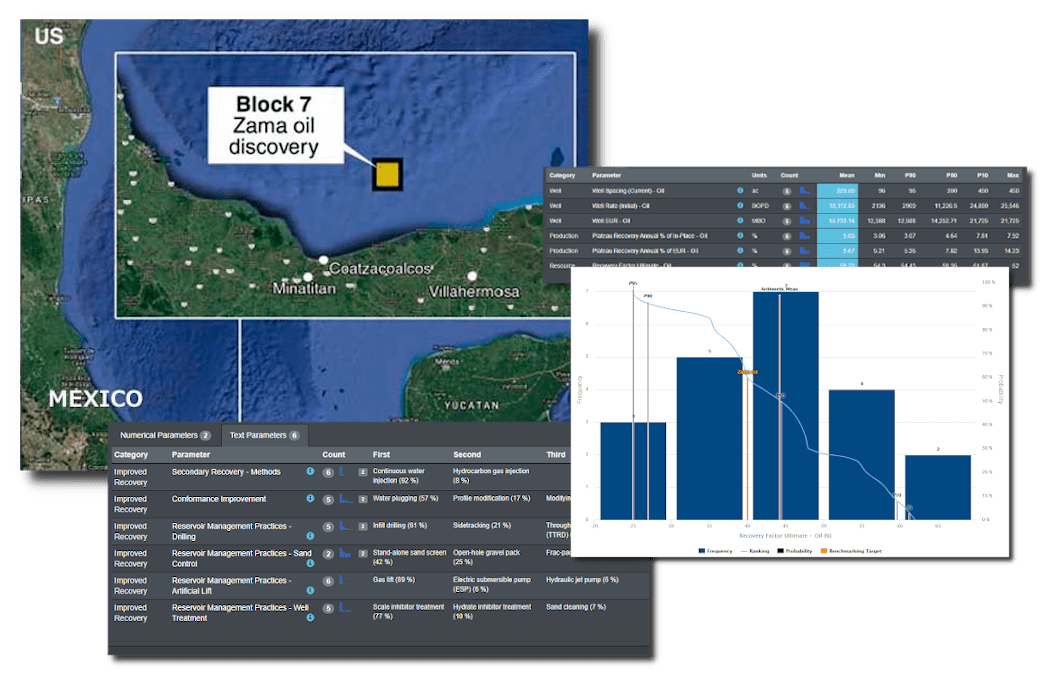
Task: Click the rightmost histogram bar labeled 2
Action: pyautogui.click(x=938, y=487)
